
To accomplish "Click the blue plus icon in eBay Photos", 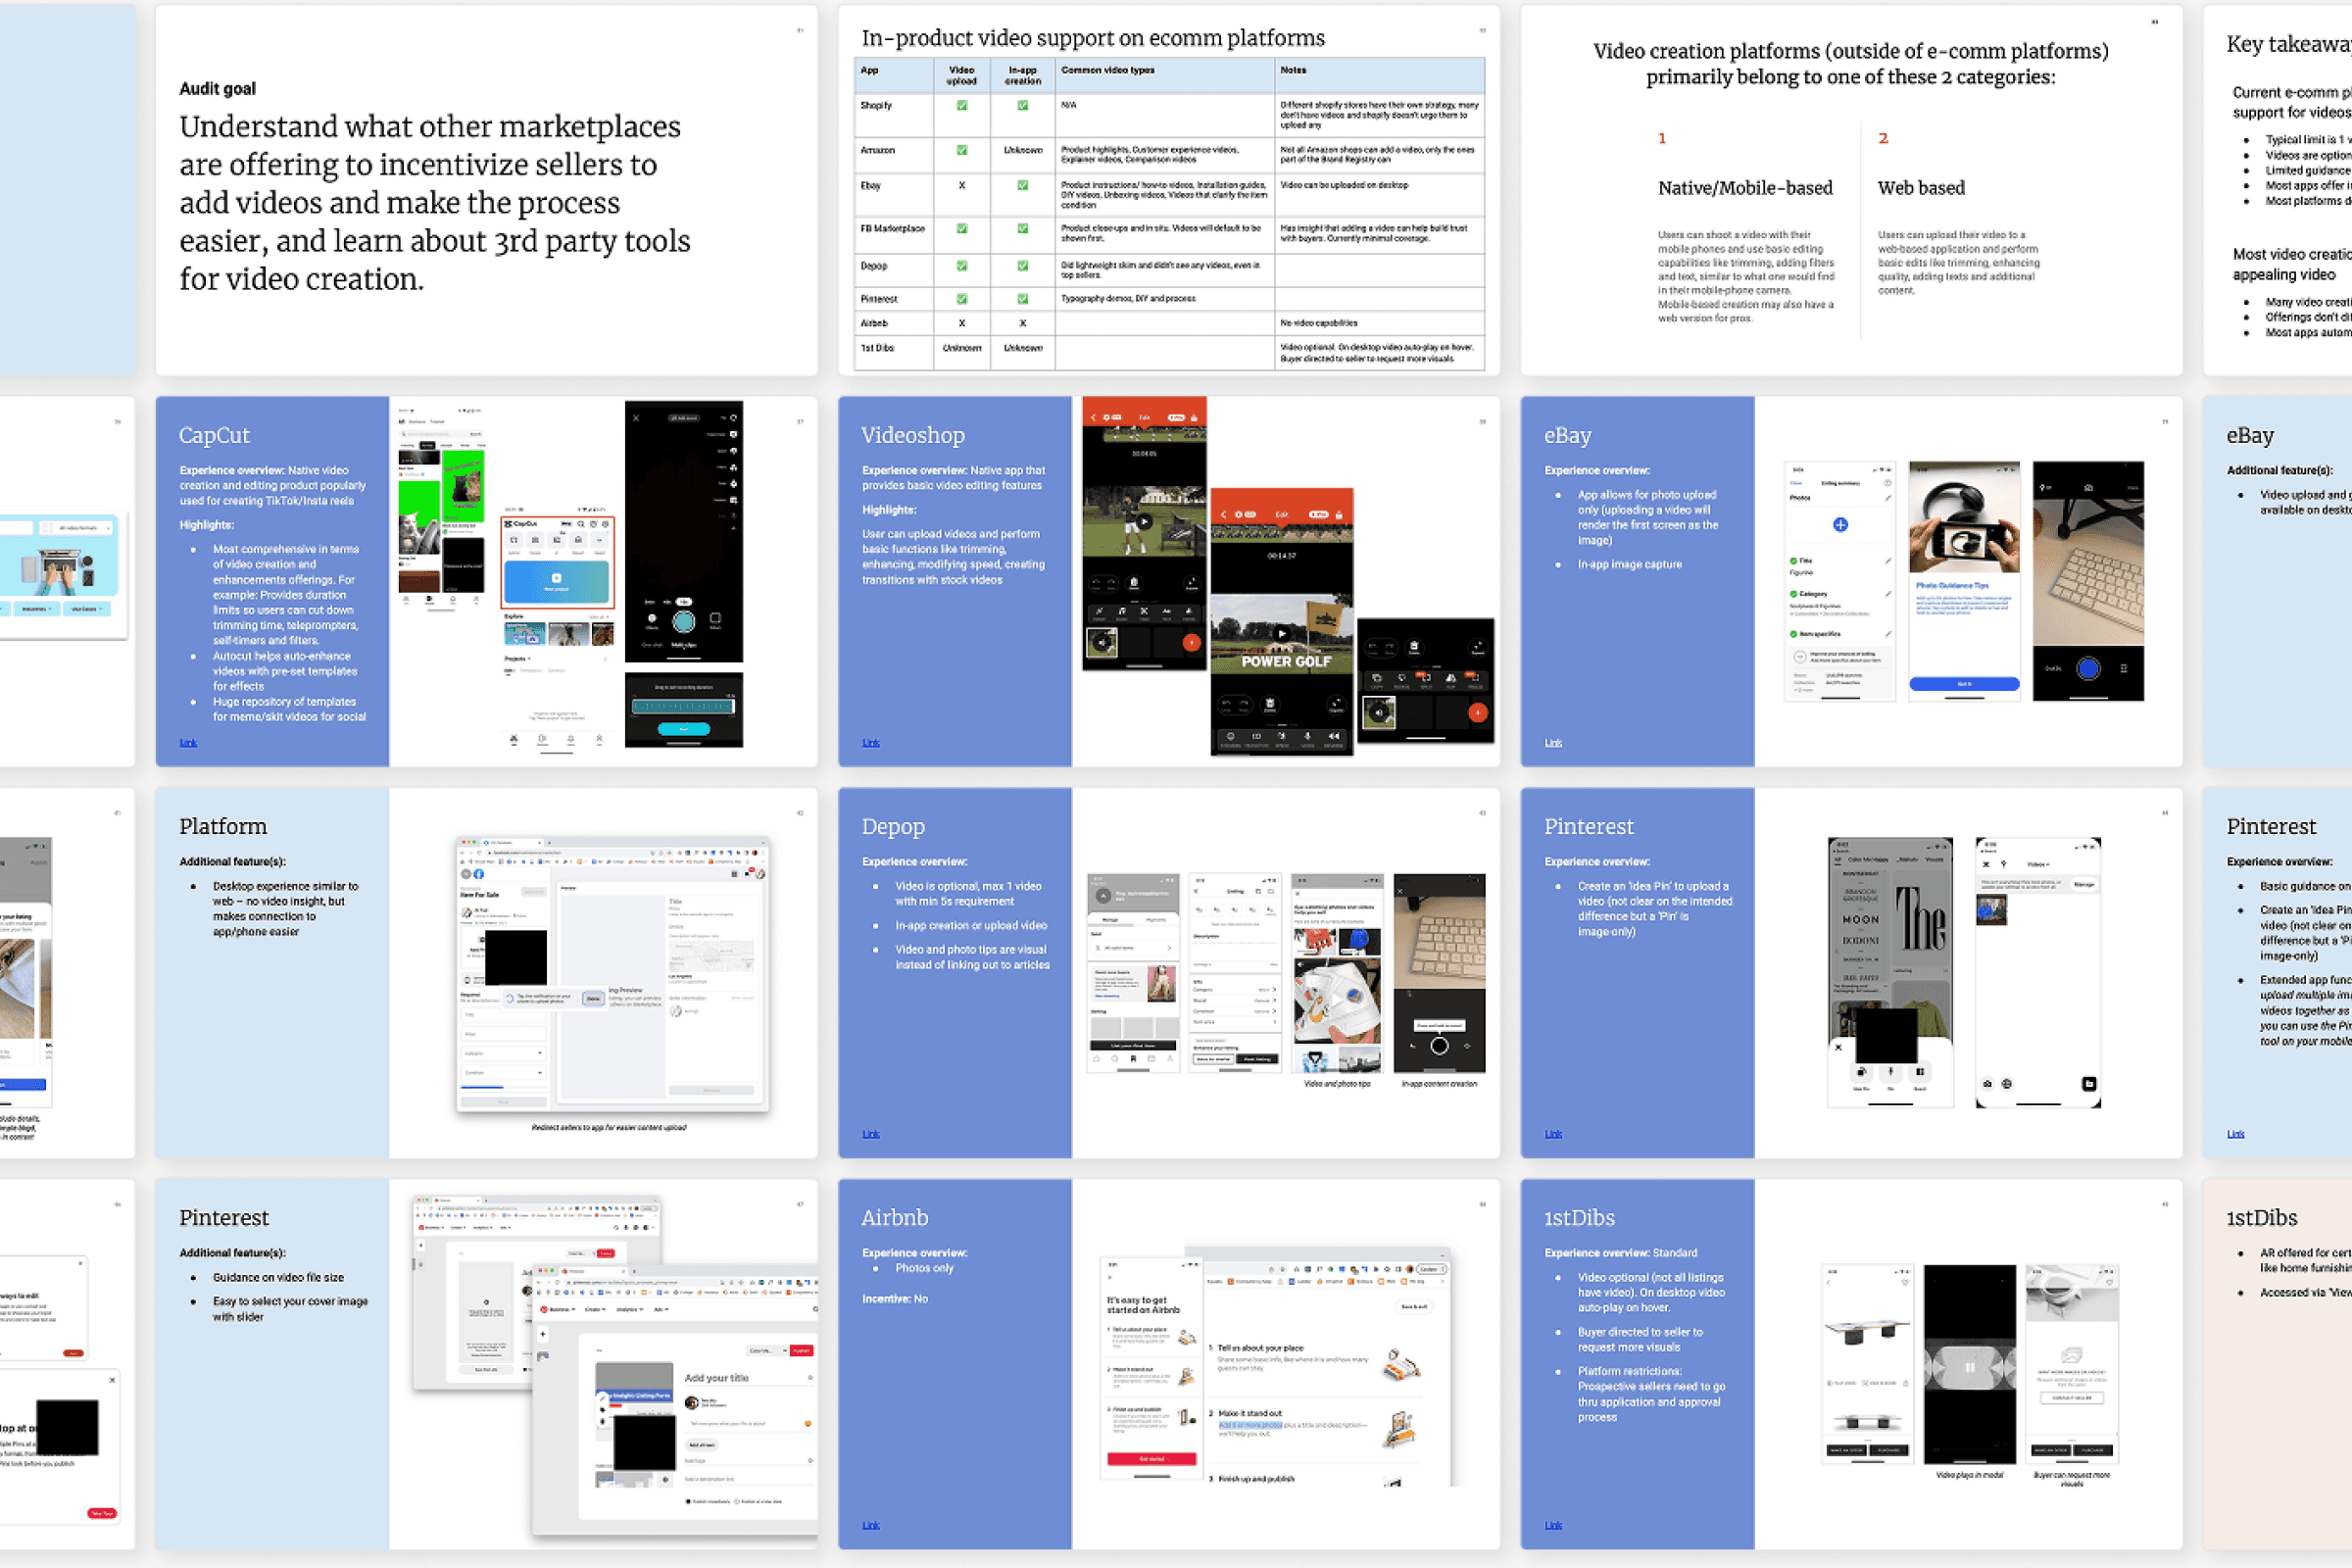I will point(1840,524).
